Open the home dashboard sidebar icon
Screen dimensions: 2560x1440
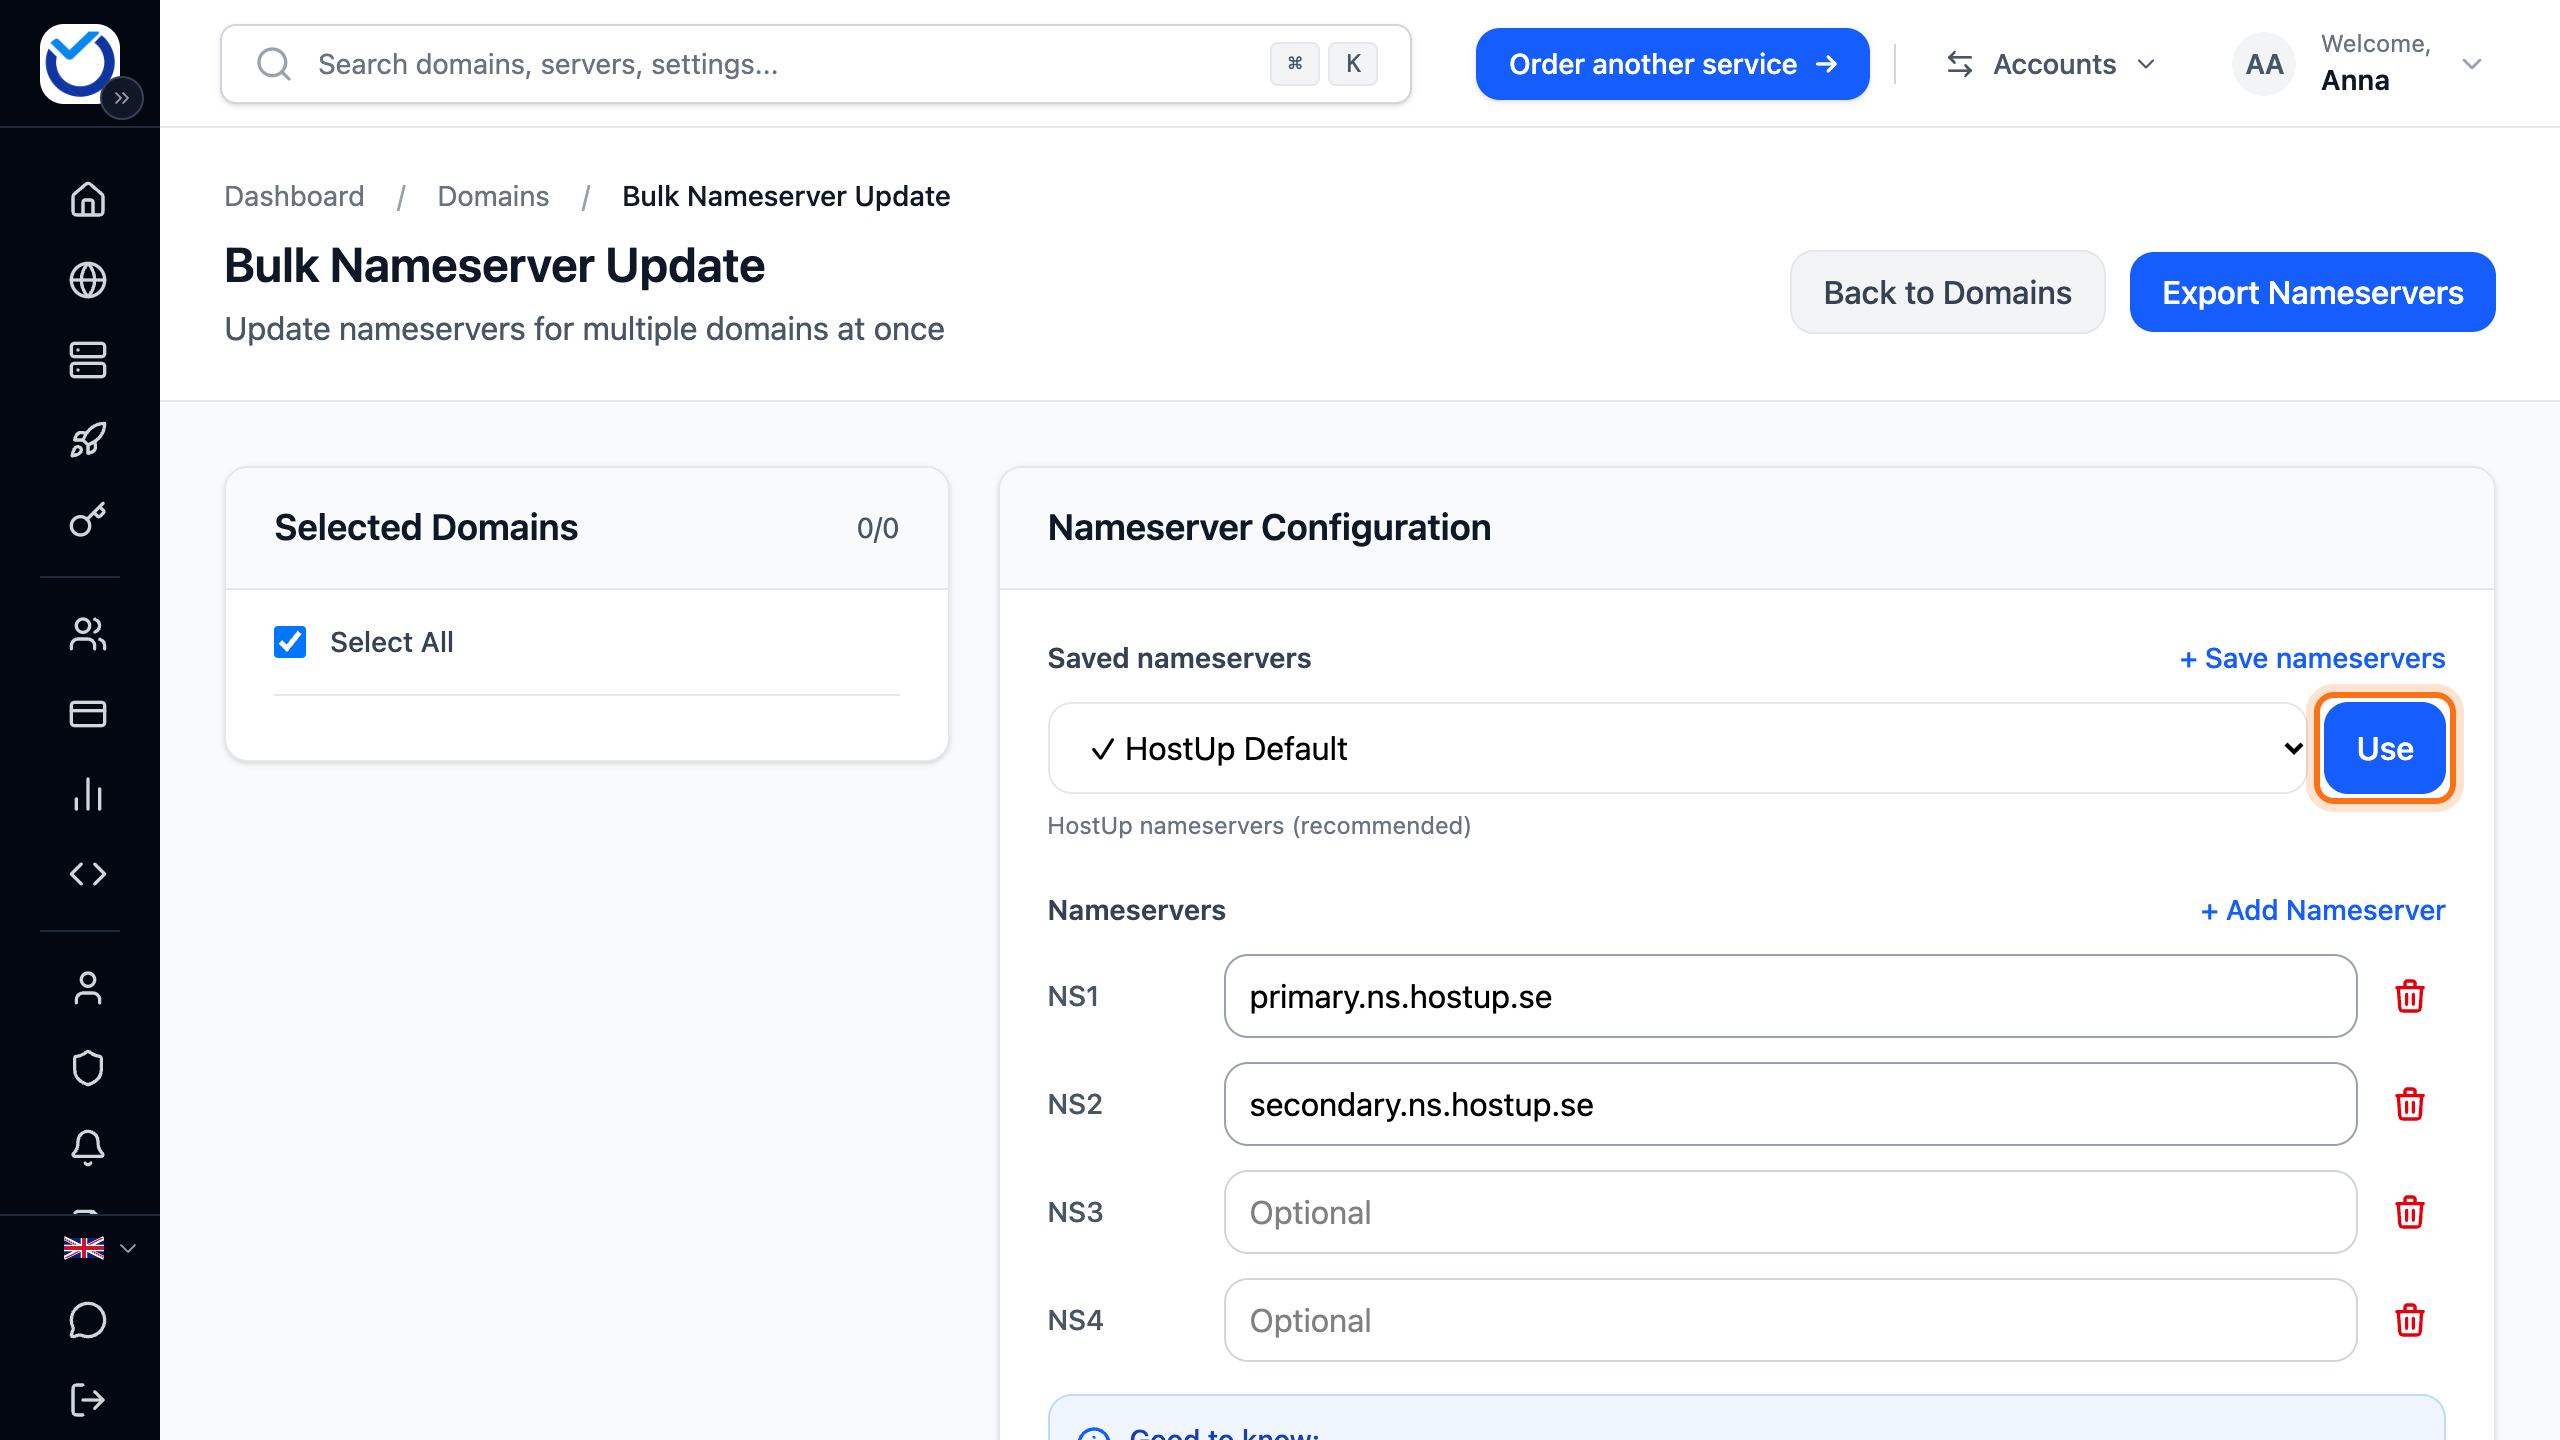88,199
